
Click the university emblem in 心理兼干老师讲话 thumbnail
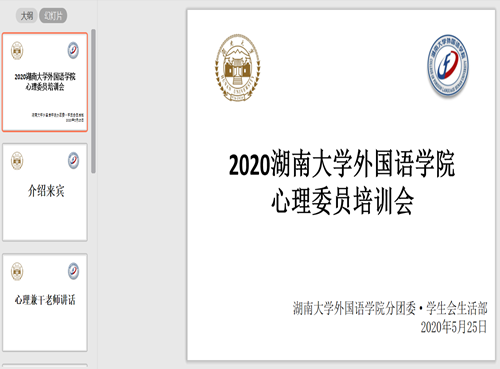click(17, 271)
